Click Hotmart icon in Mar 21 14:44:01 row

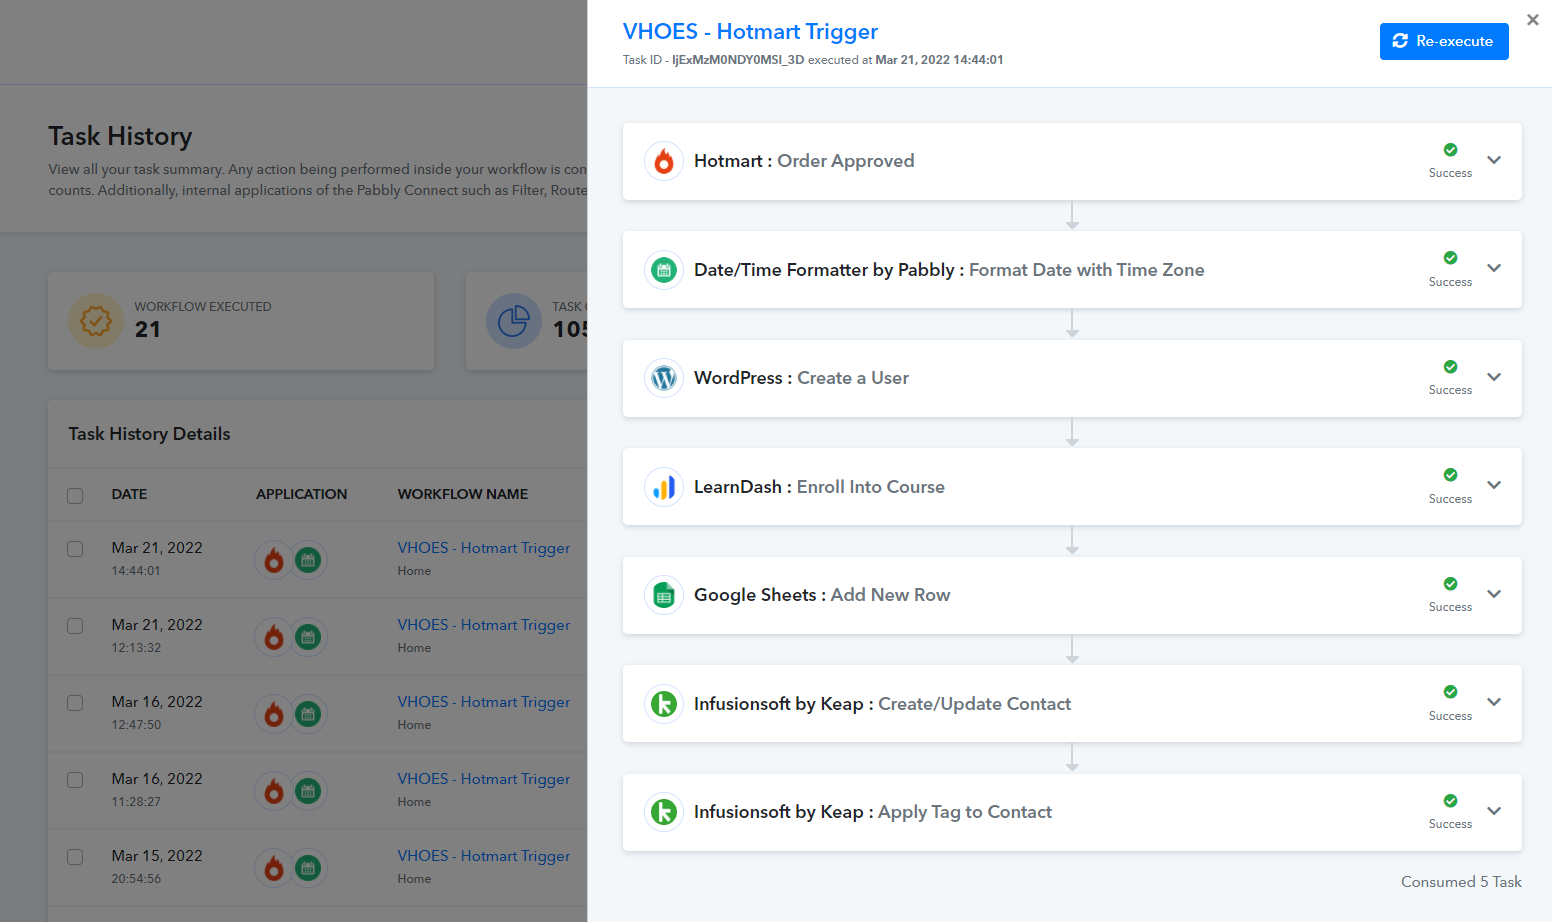point(274,560)
